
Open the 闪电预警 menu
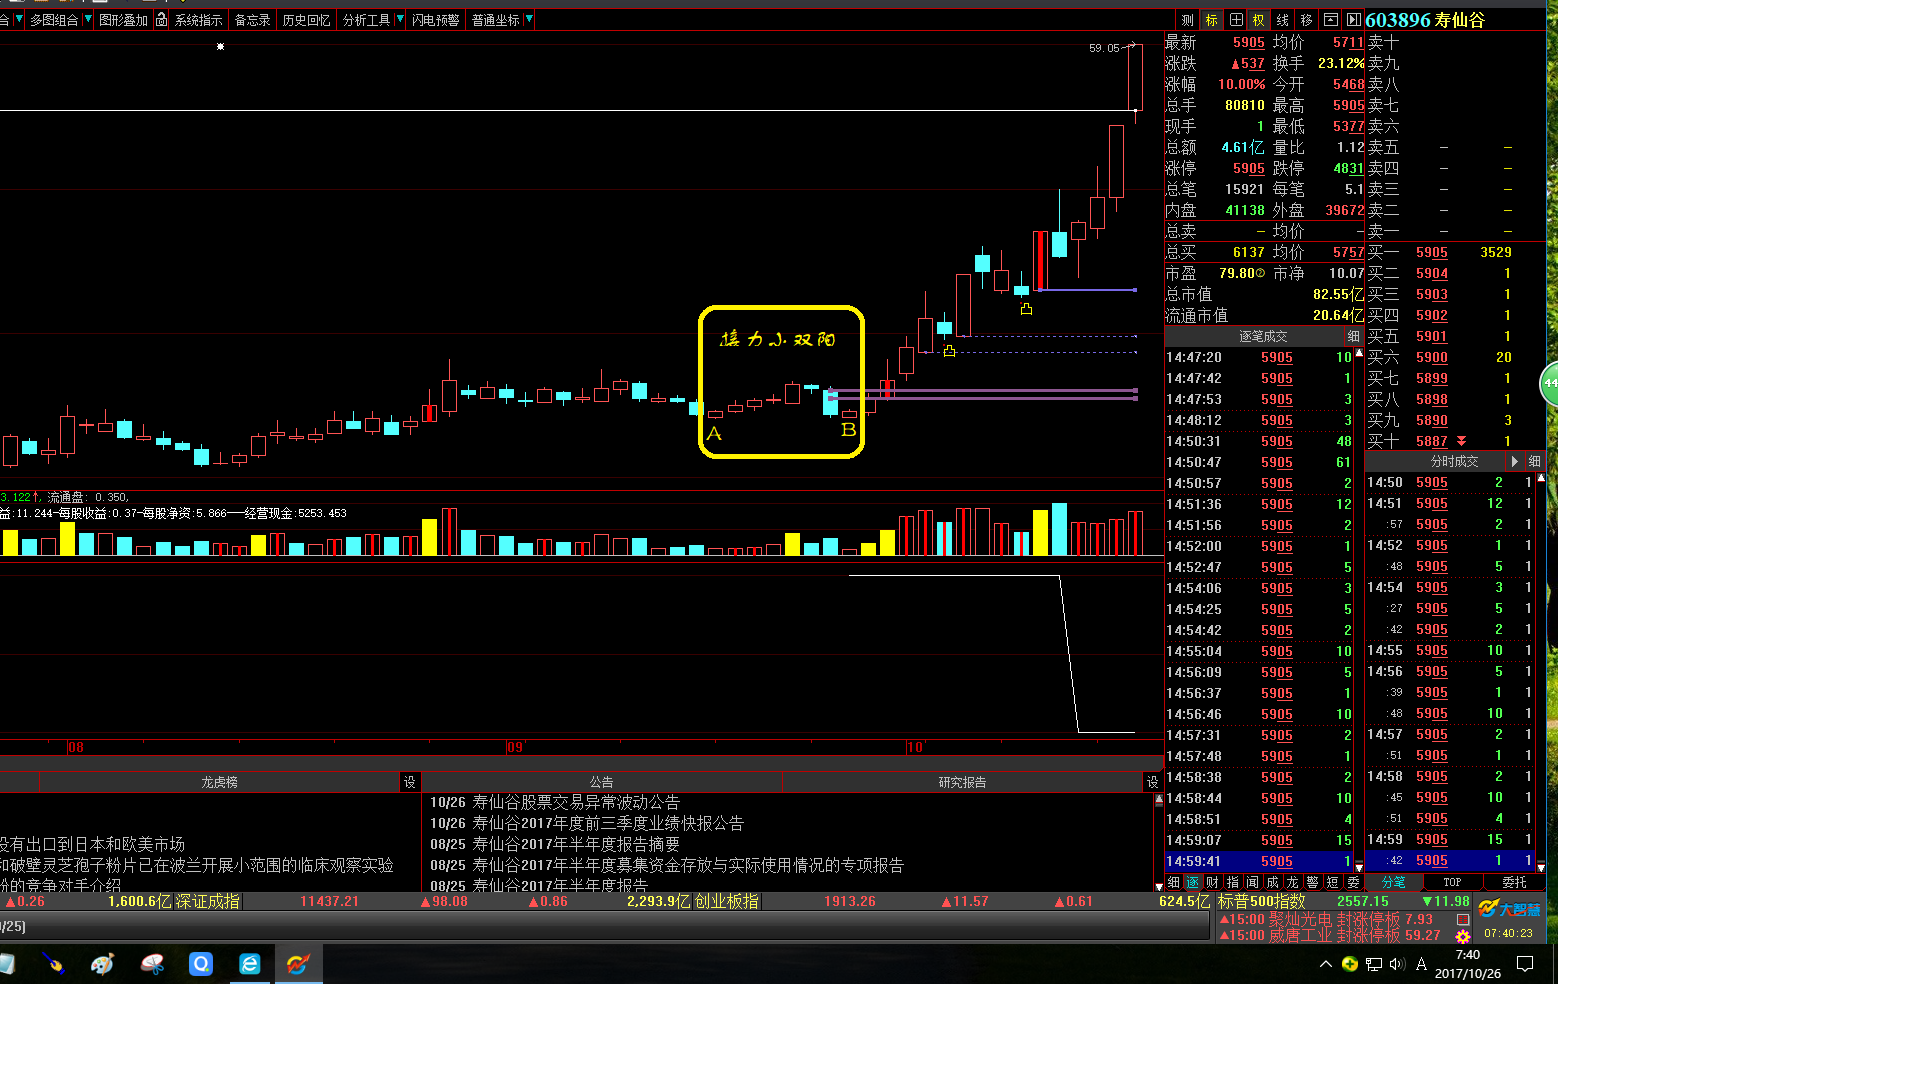pos(435,20)
